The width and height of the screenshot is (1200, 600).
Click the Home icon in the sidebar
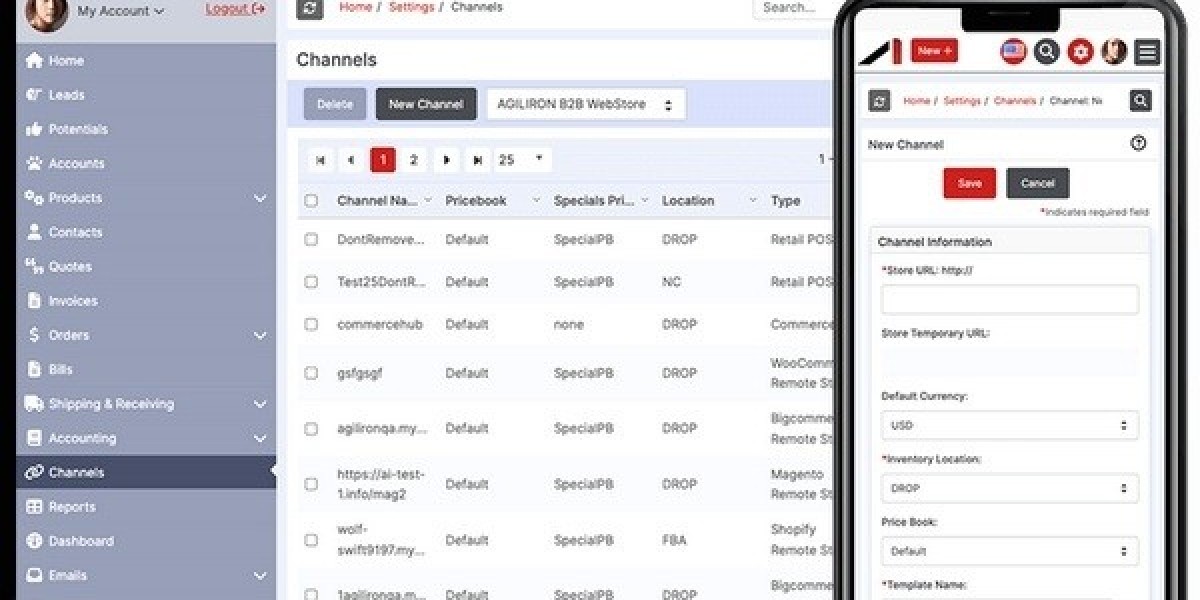pos(34,61)
